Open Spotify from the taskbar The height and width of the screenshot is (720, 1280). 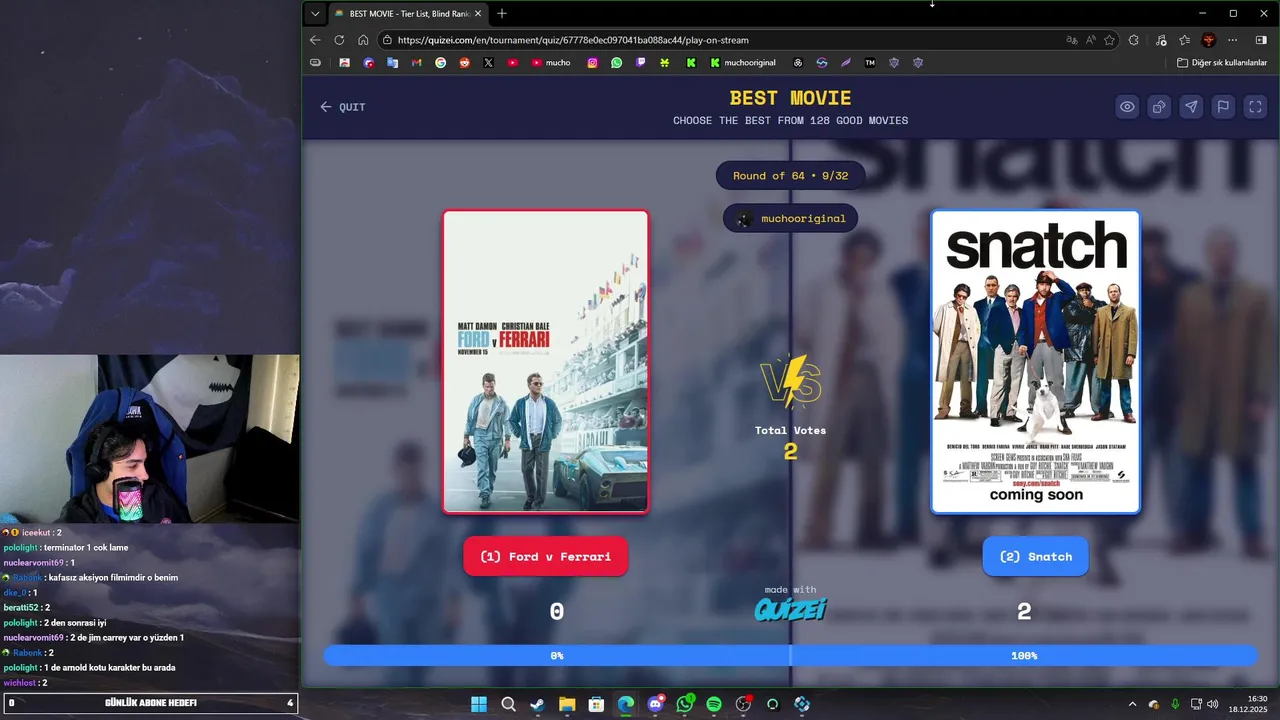714,704
